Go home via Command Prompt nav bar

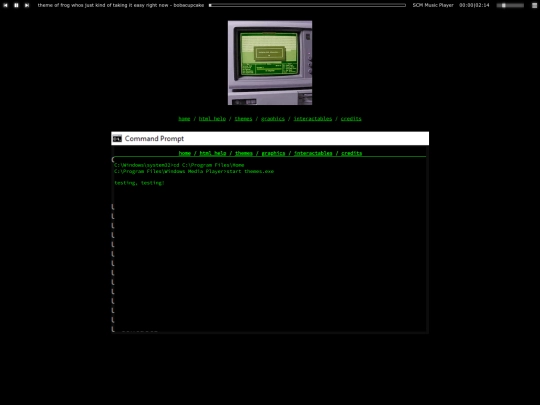pos(185,153)
